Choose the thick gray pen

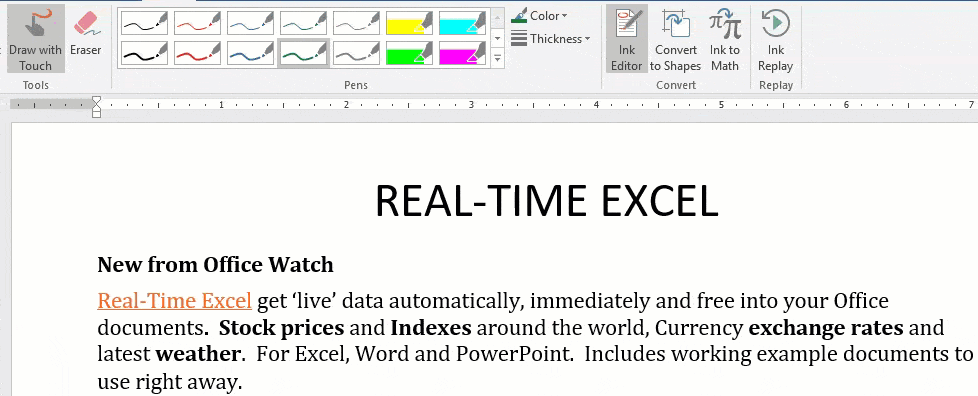(x=356, y=52)
